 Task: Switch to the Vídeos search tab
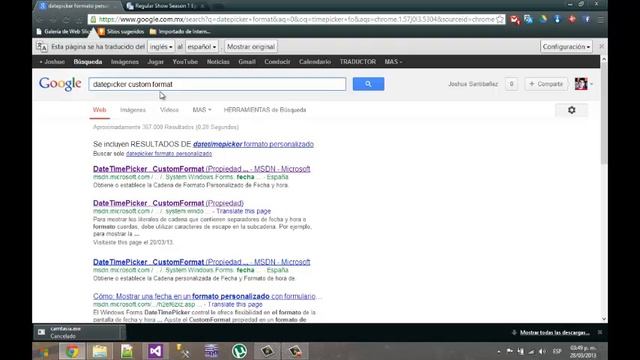click(x=169, y=110)
